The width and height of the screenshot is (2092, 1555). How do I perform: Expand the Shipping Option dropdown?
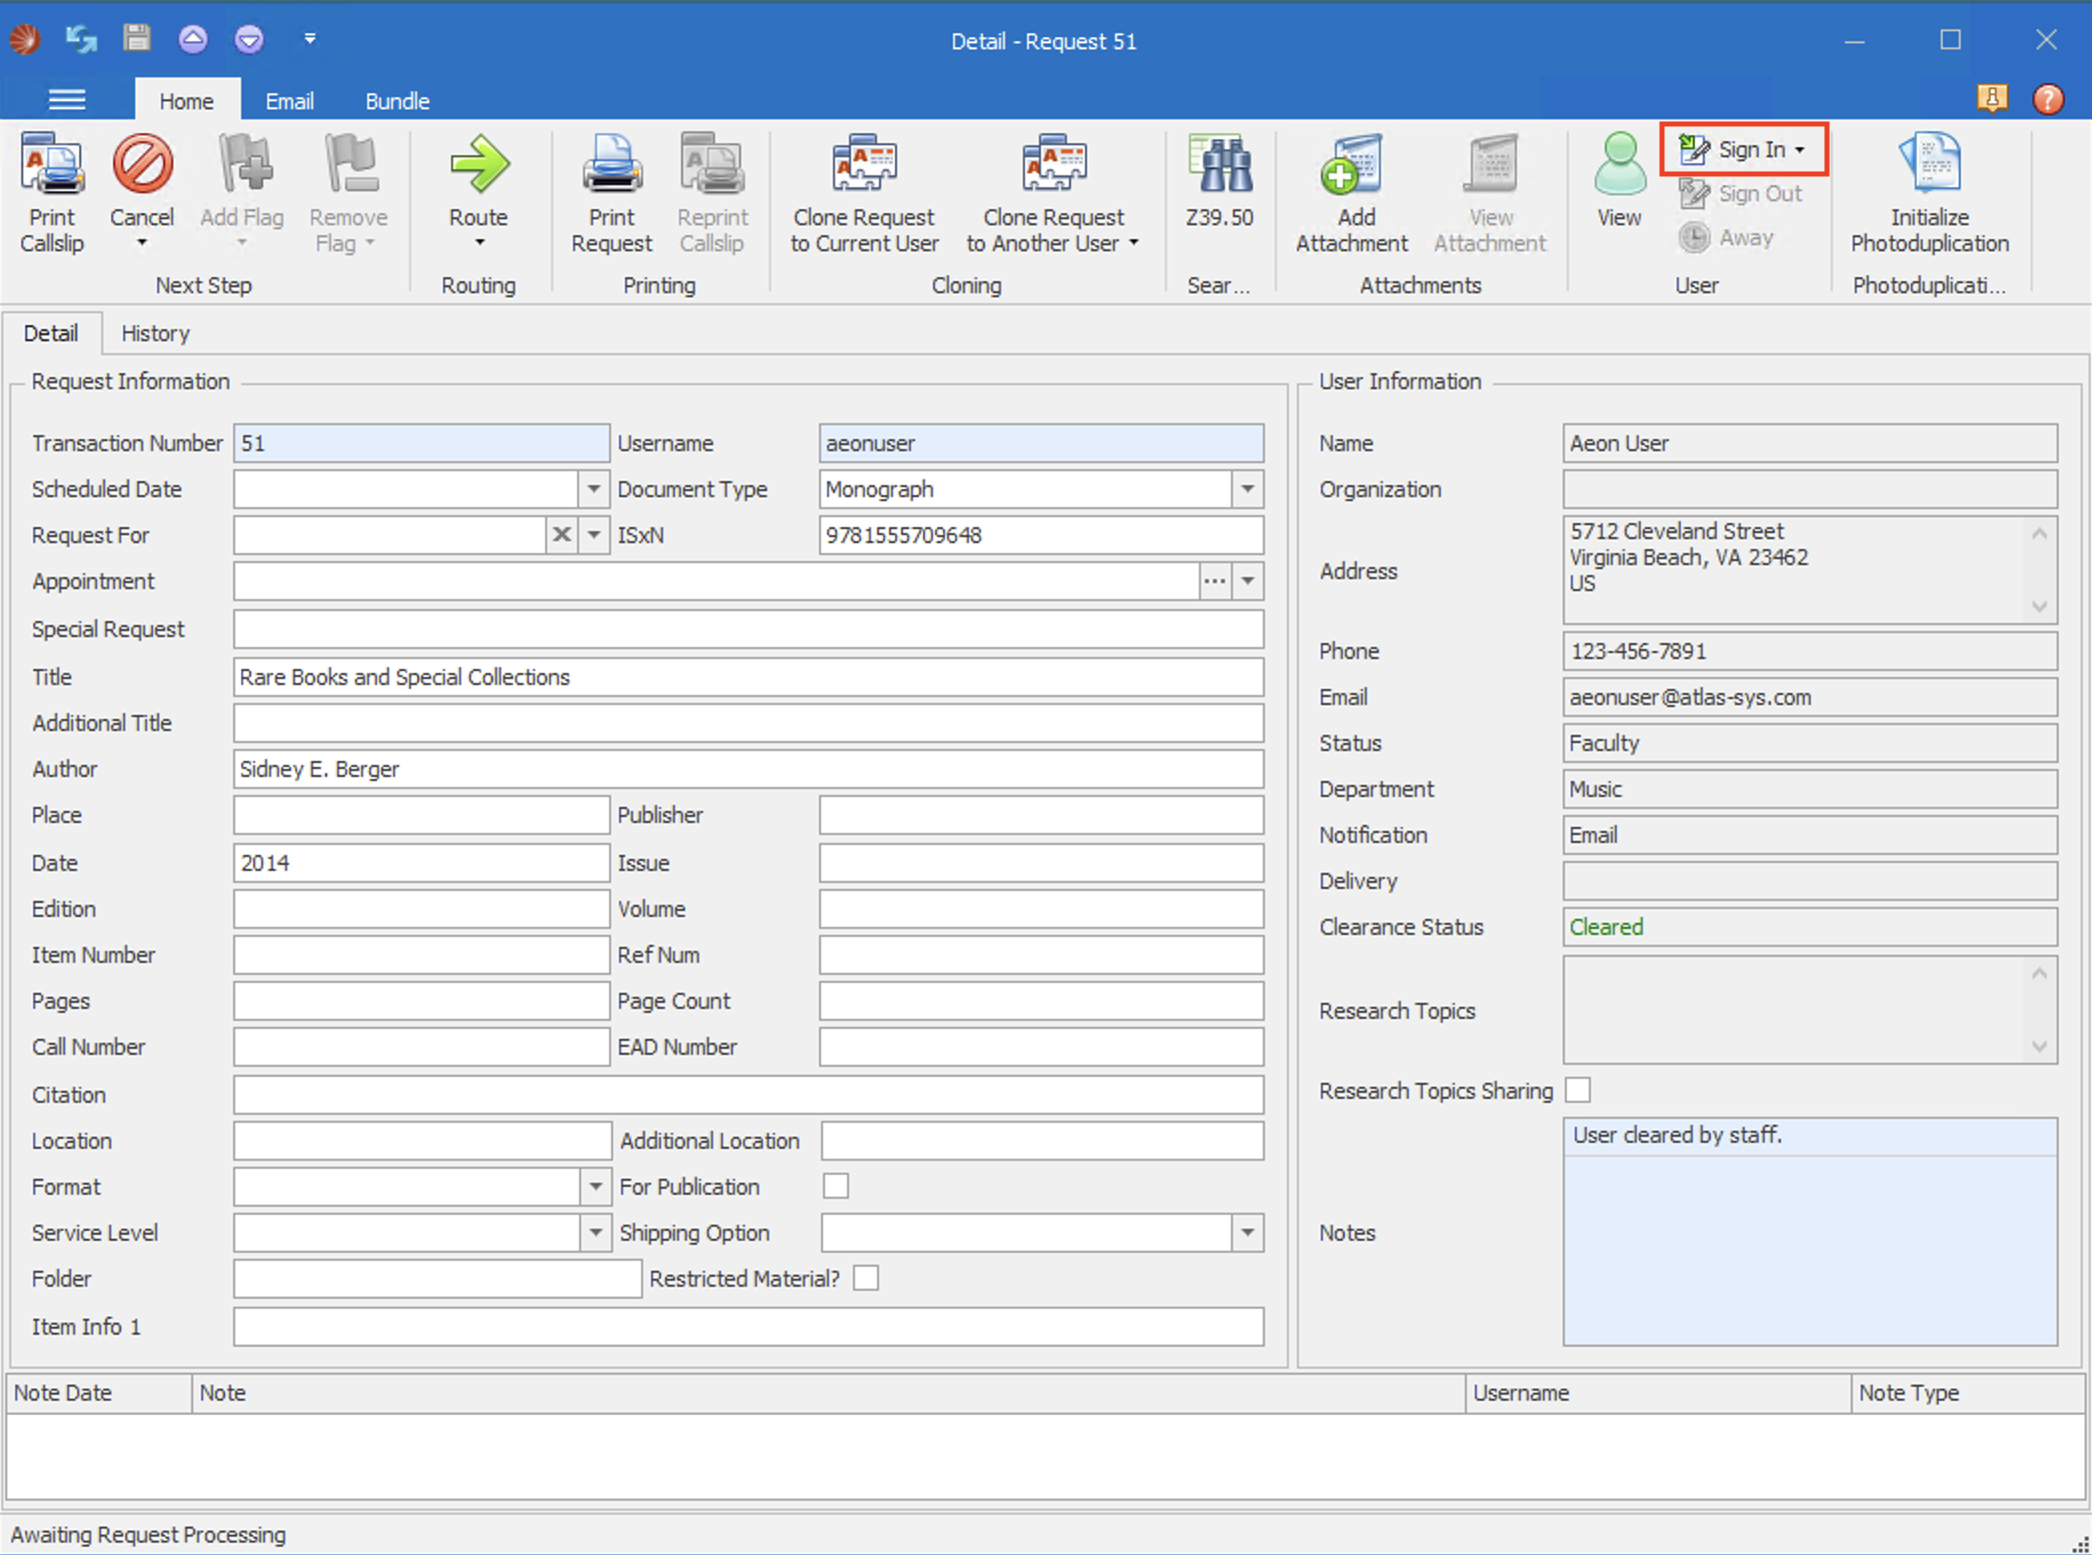[x=1247, y=1232]
